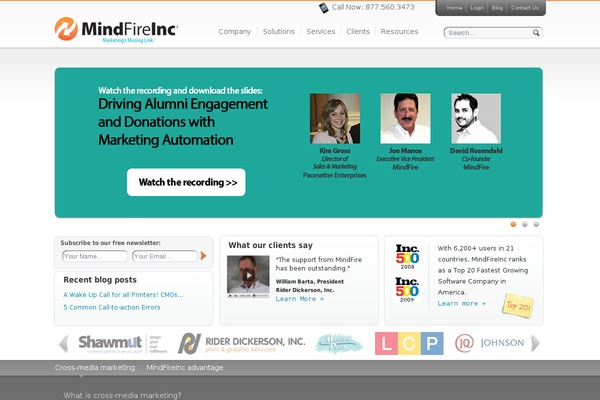The image size is (600, 400).
Task: Click Call Now: 877.560.3473 text
Action: [373, 7]
